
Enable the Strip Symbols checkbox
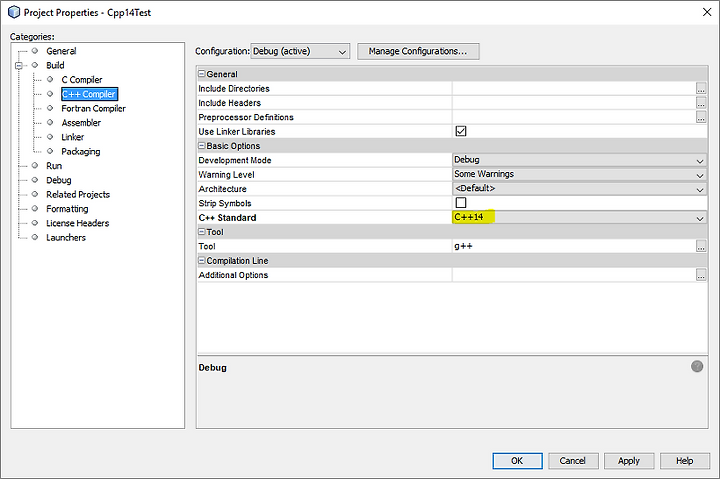tap(461, 203)
